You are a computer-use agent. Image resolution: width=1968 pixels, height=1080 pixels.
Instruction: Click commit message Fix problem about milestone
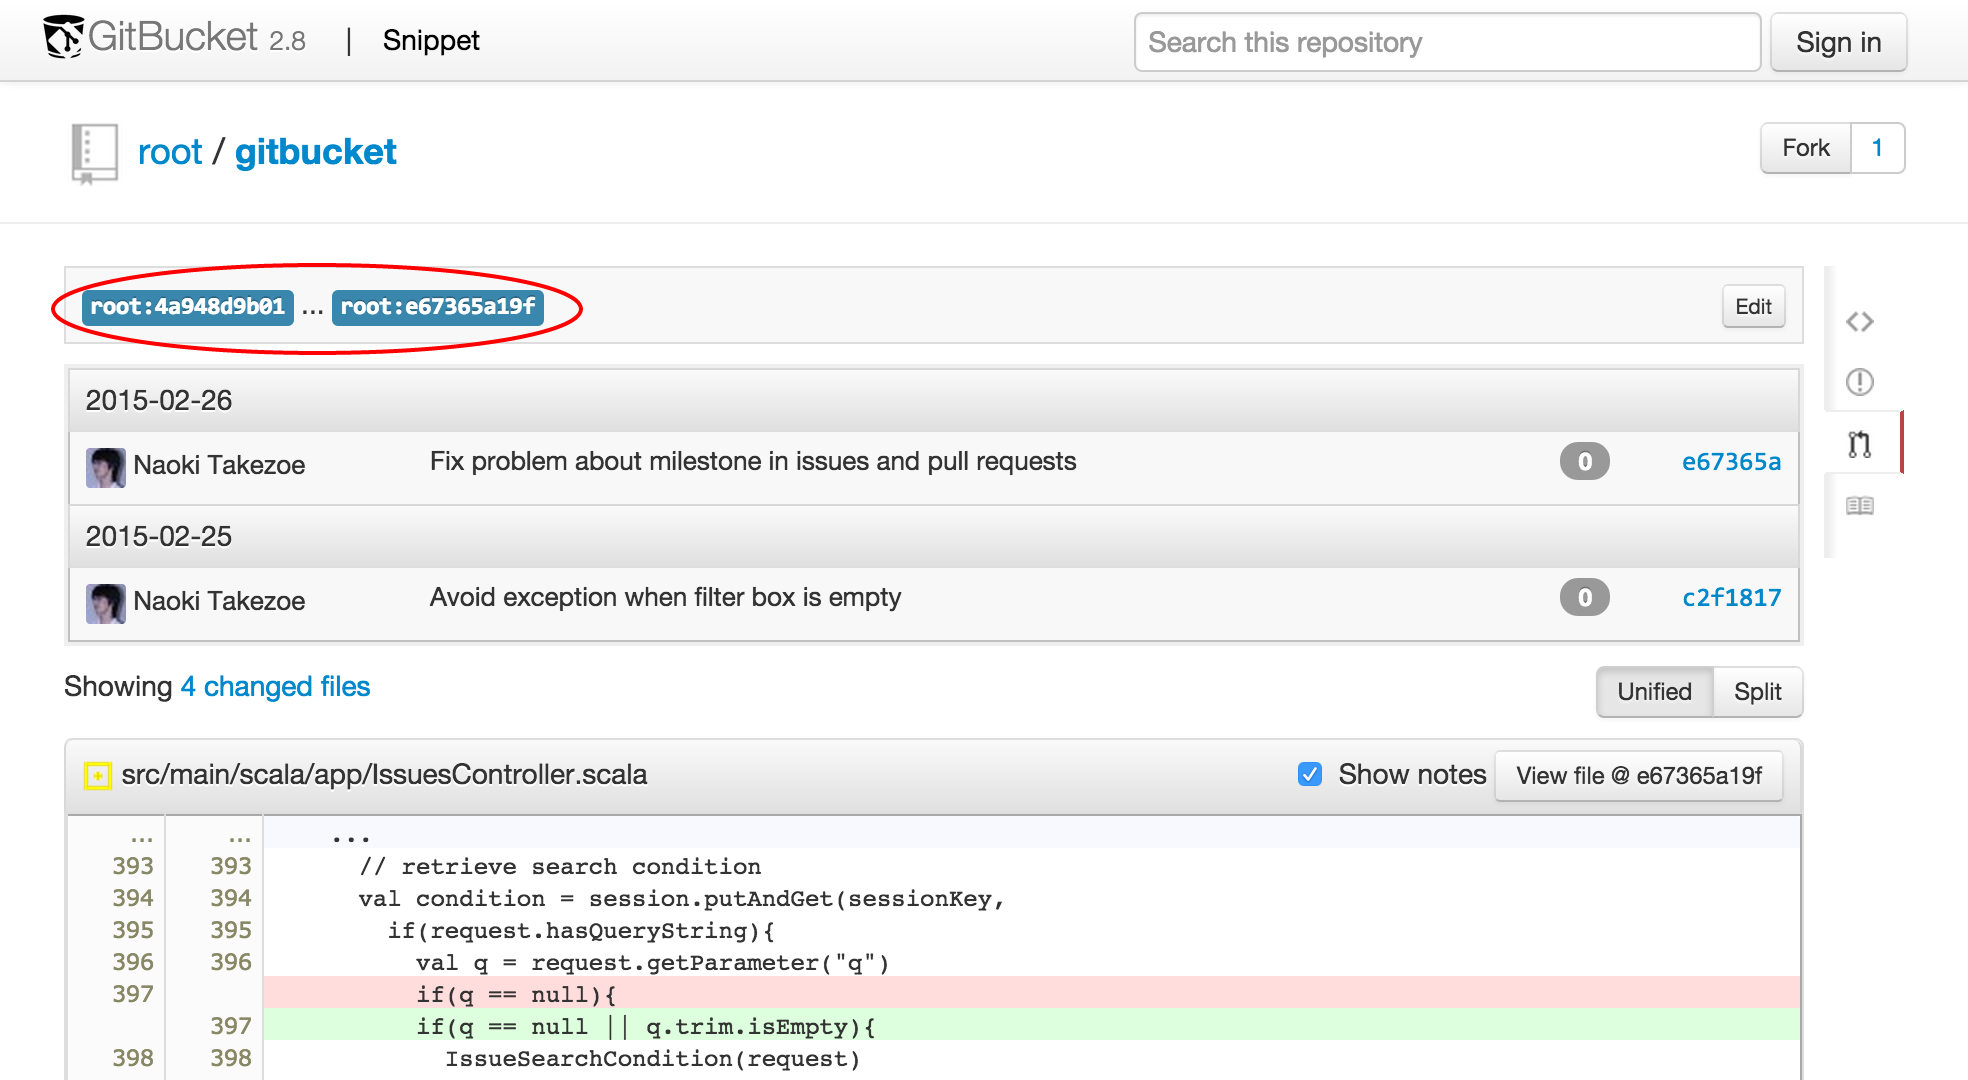pyautogui.click(x=753, y=461)
